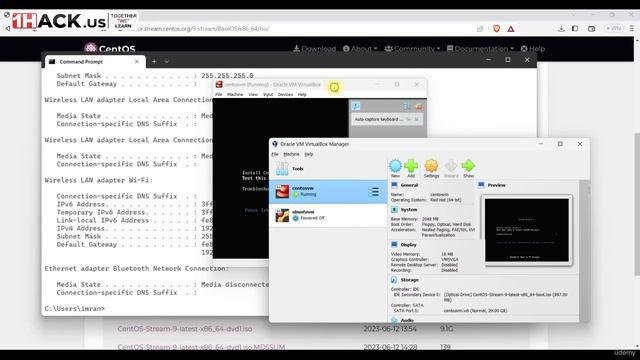
Task: Click the CentOS logo on webpage
Action: [x=110, y=49]
